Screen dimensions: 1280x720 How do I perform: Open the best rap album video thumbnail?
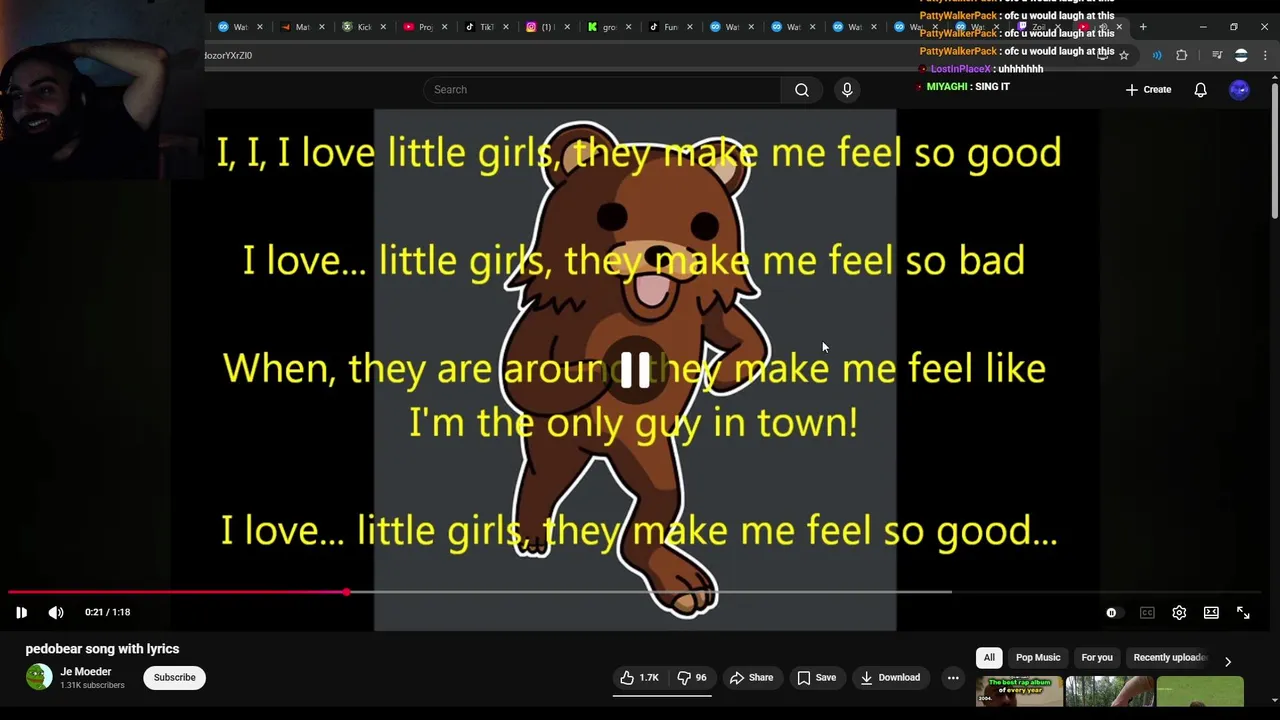click(x=1019, y=692)
